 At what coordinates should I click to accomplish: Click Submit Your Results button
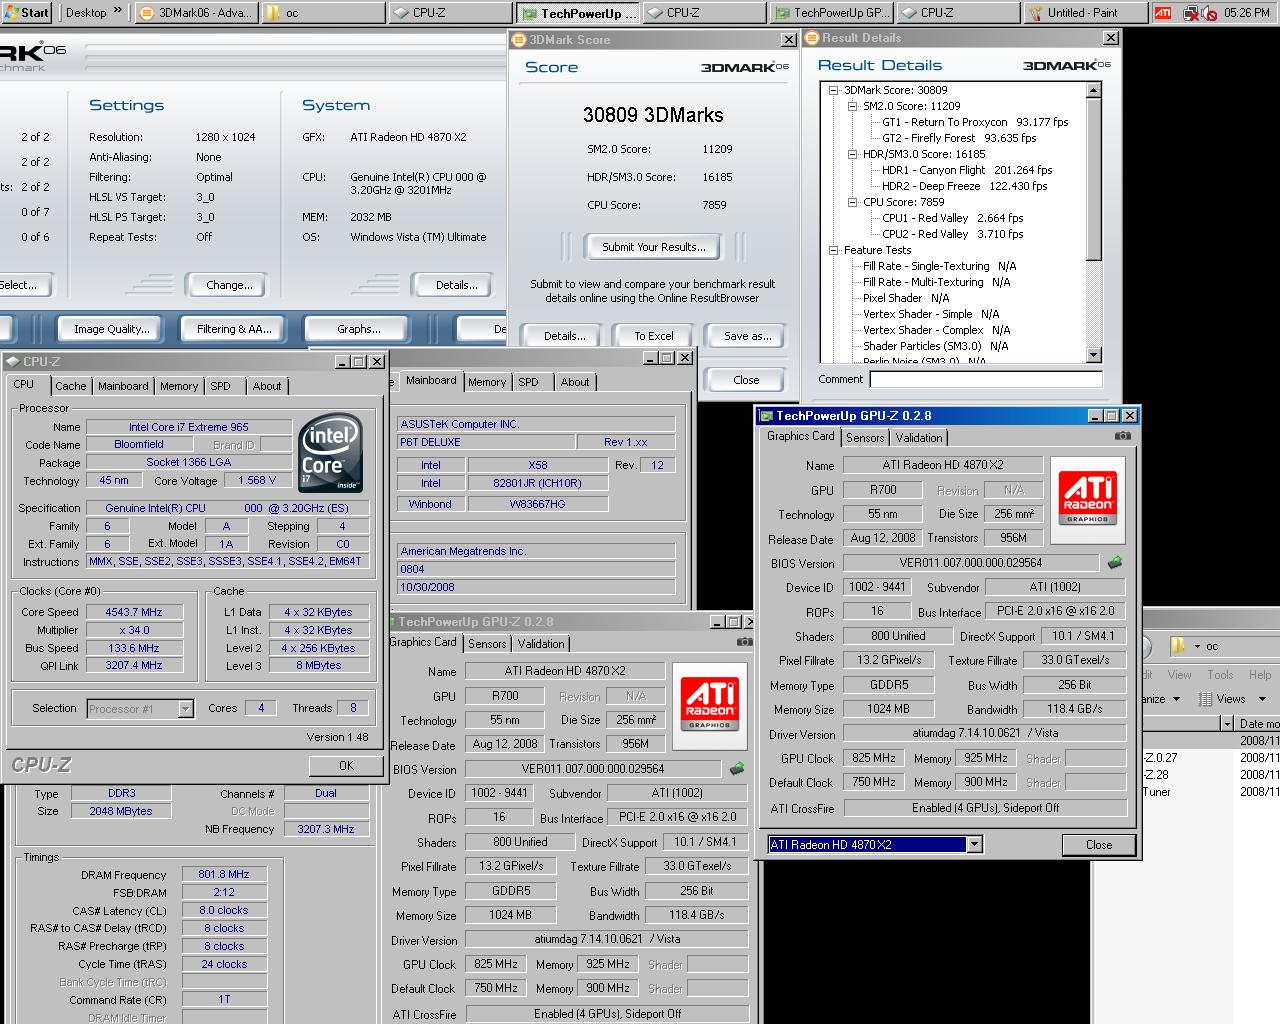pyautogui.click(x=654, y=247)
